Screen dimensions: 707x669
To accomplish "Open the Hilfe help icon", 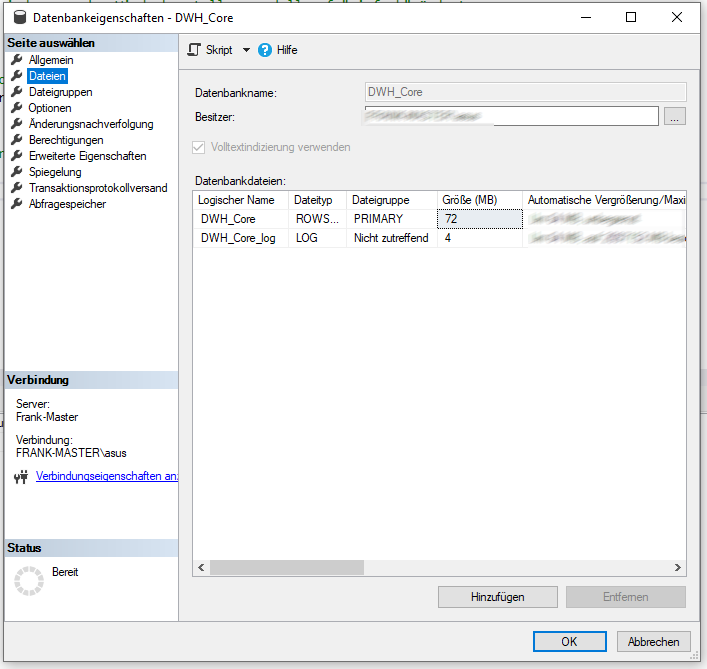I will (x=265, y=50).
